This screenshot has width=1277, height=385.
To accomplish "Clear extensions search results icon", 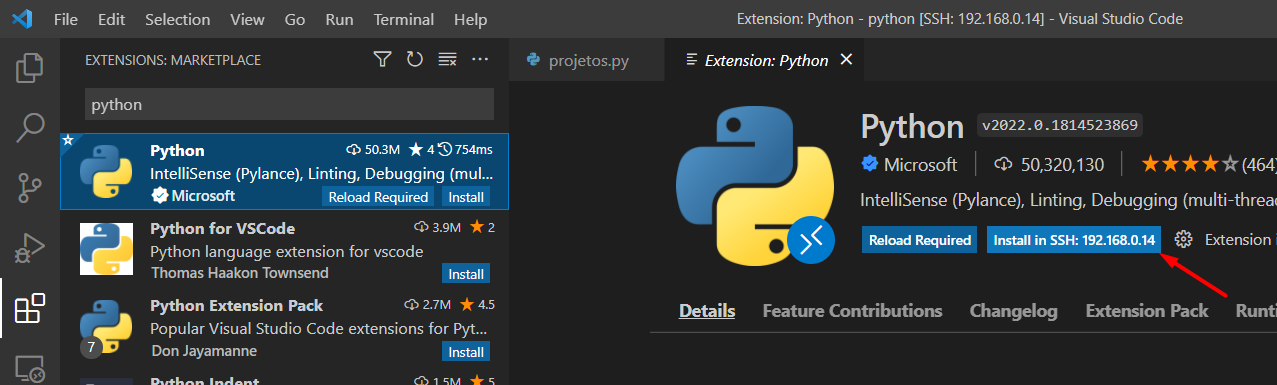I will click(x=447, y=60).
